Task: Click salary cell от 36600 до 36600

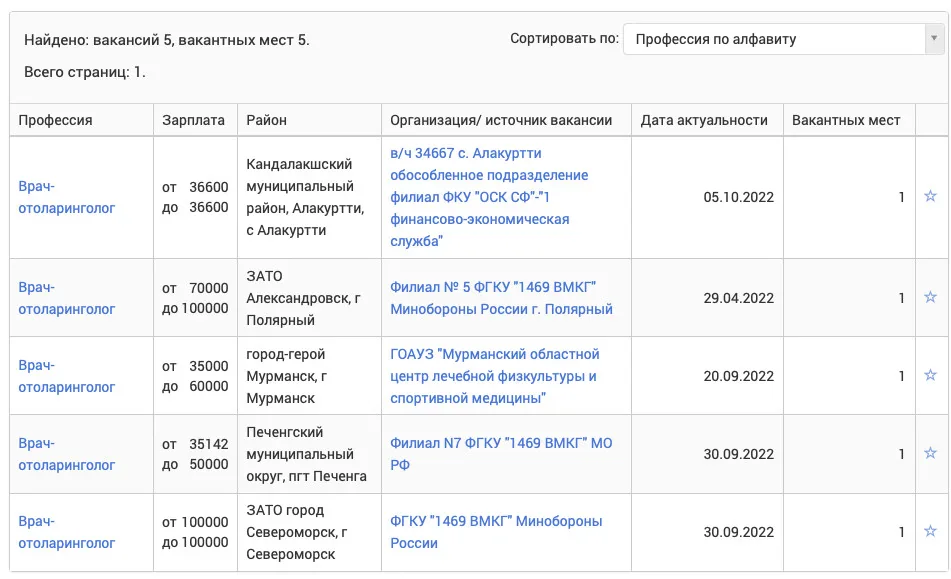Action: click(195, 197)
